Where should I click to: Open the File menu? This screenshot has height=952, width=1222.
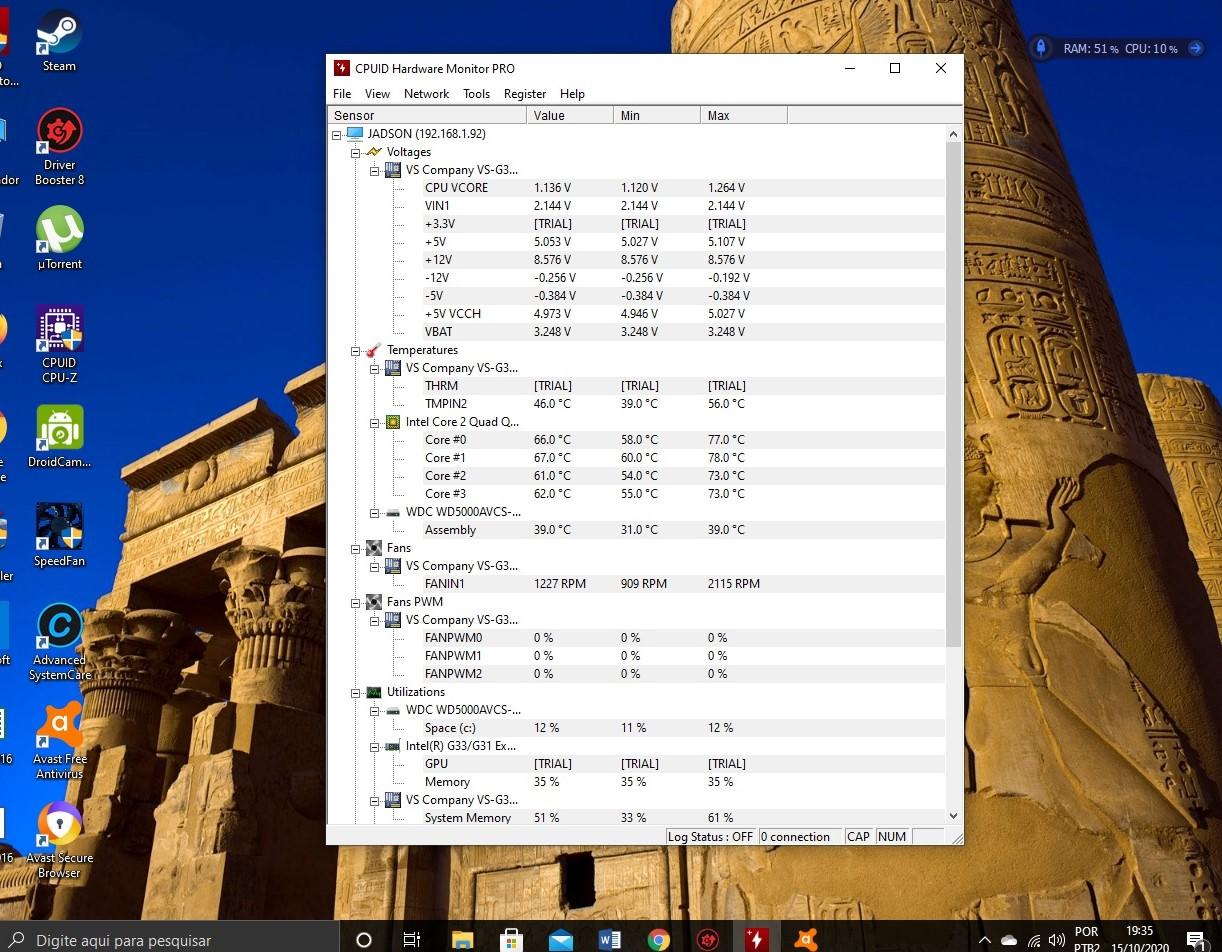(x=342, y=94)
